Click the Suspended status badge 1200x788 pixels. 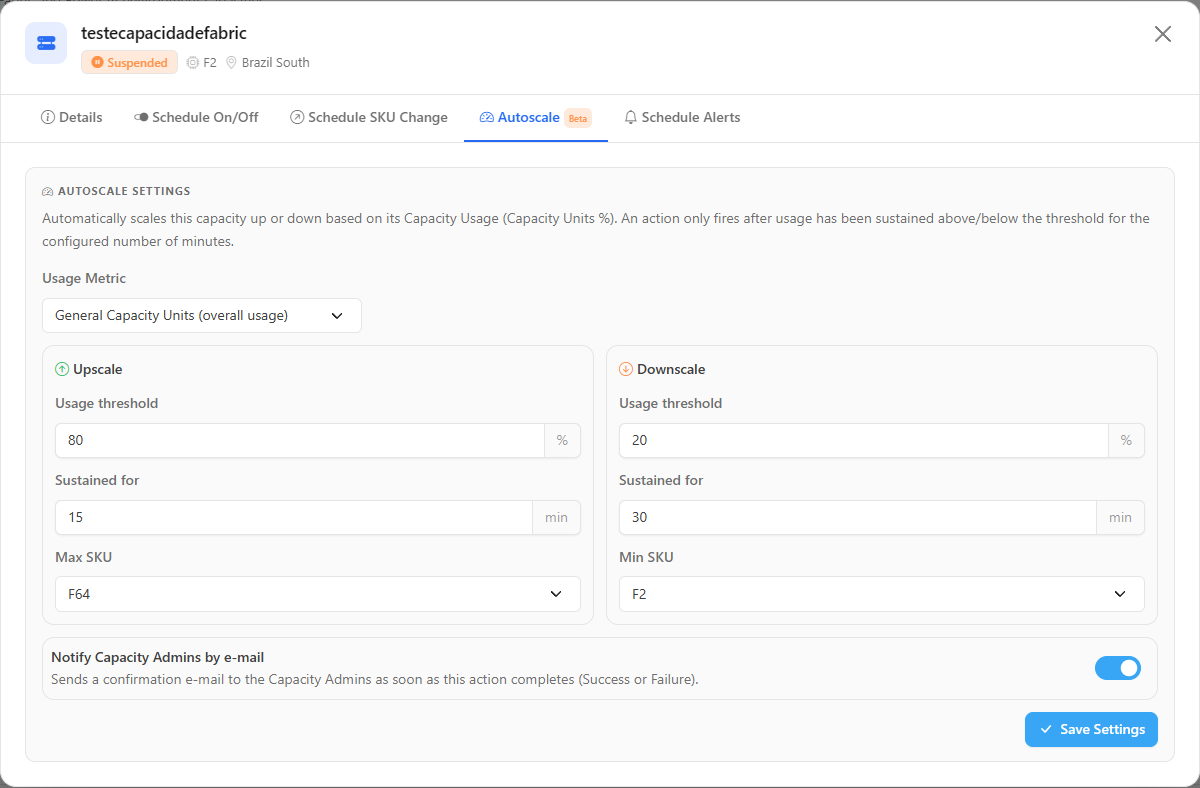(x=129, y=62)
